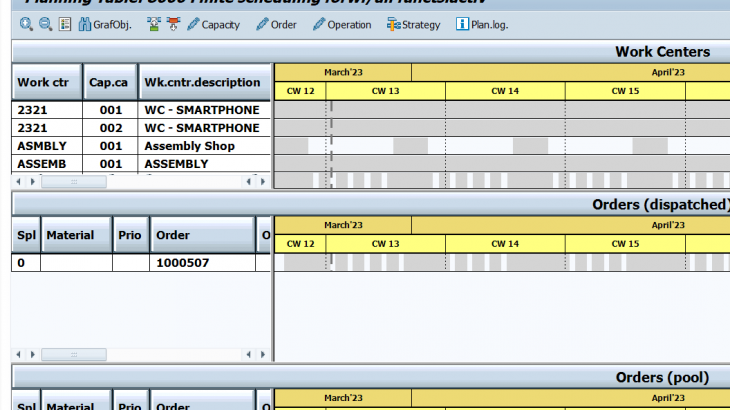This screenshot has height=410, width=730.
Task: Click the dispatched orders table horizontal scrollbar thumb
Action: 74,355
